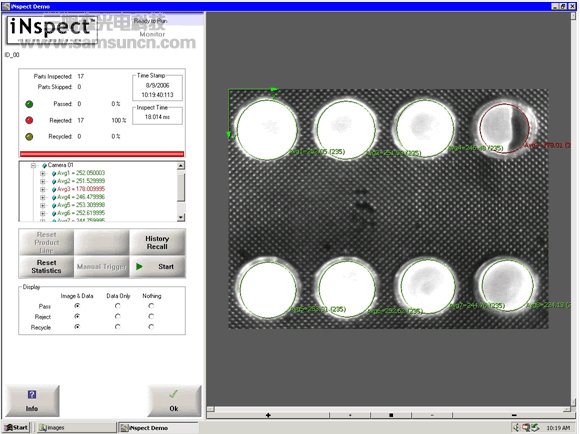
Task: Open Windows Start menu
Action: coord(16,428)
